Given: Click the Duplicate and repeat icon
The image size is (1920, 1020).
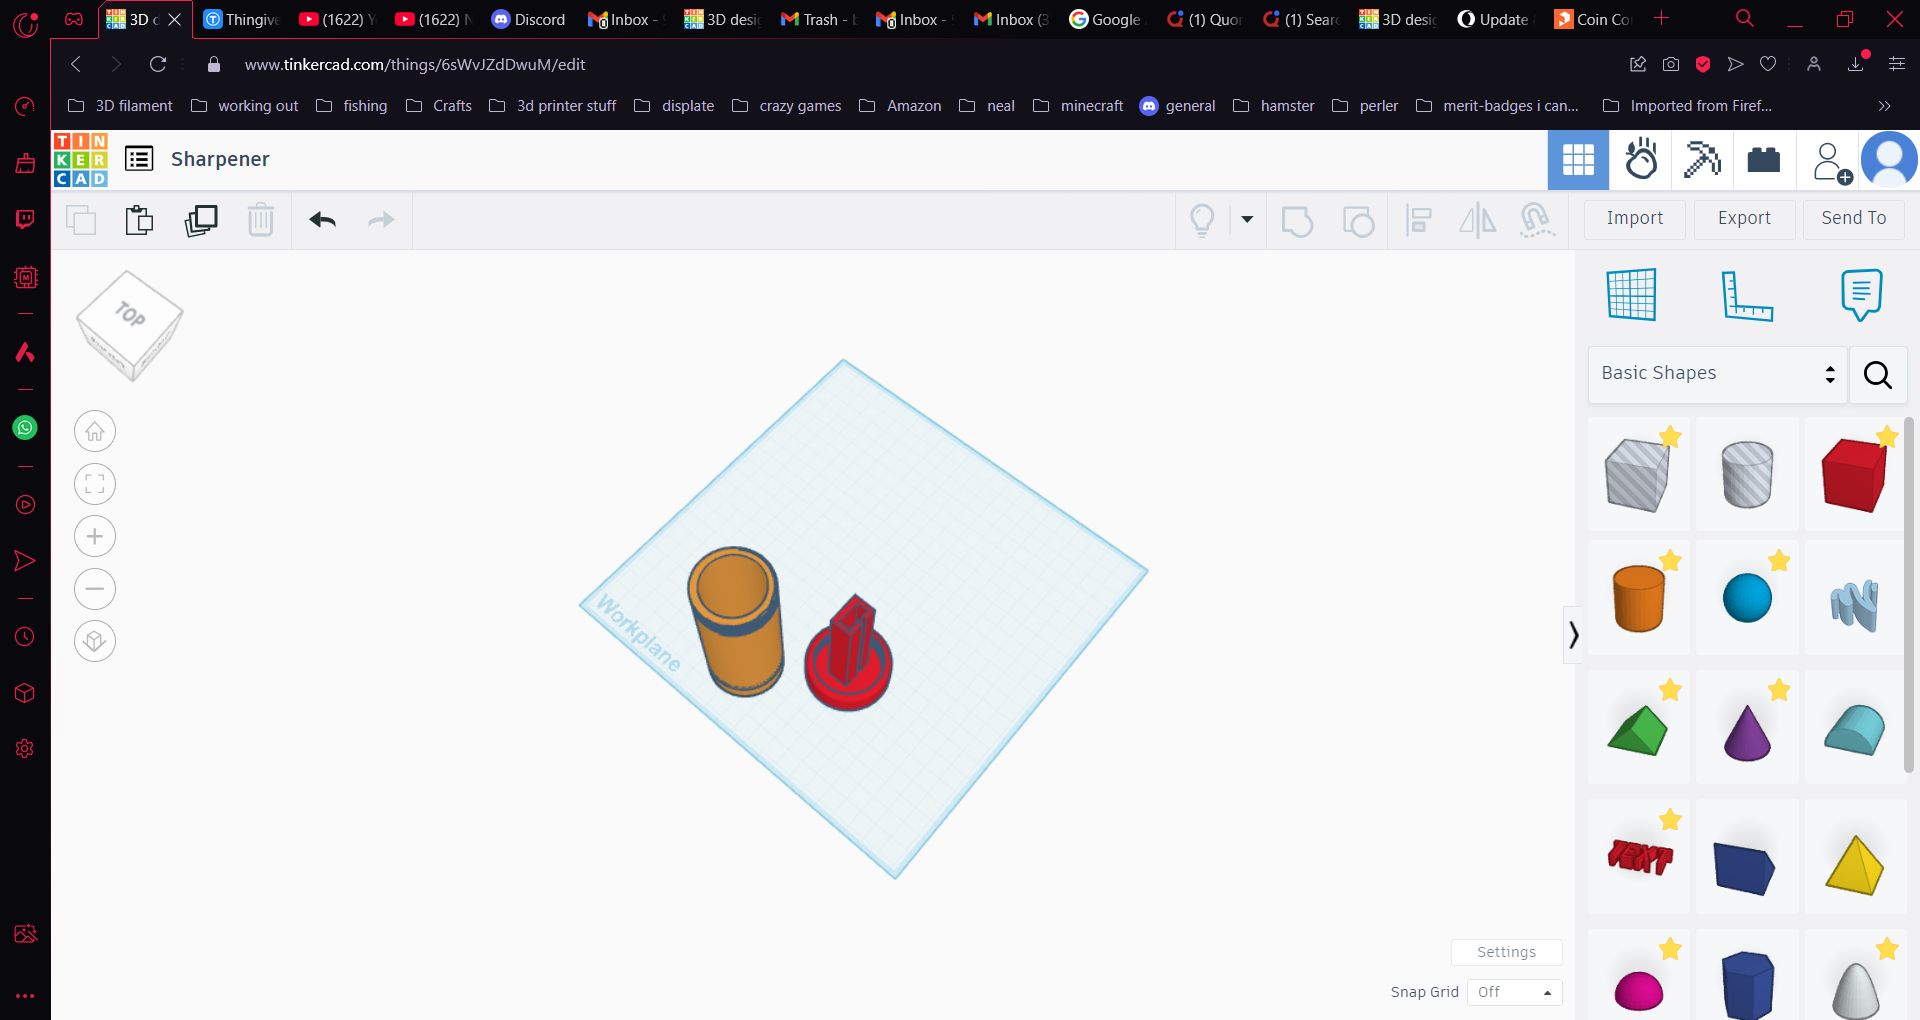Looking at the screenshot, I should tap(201, 220).
